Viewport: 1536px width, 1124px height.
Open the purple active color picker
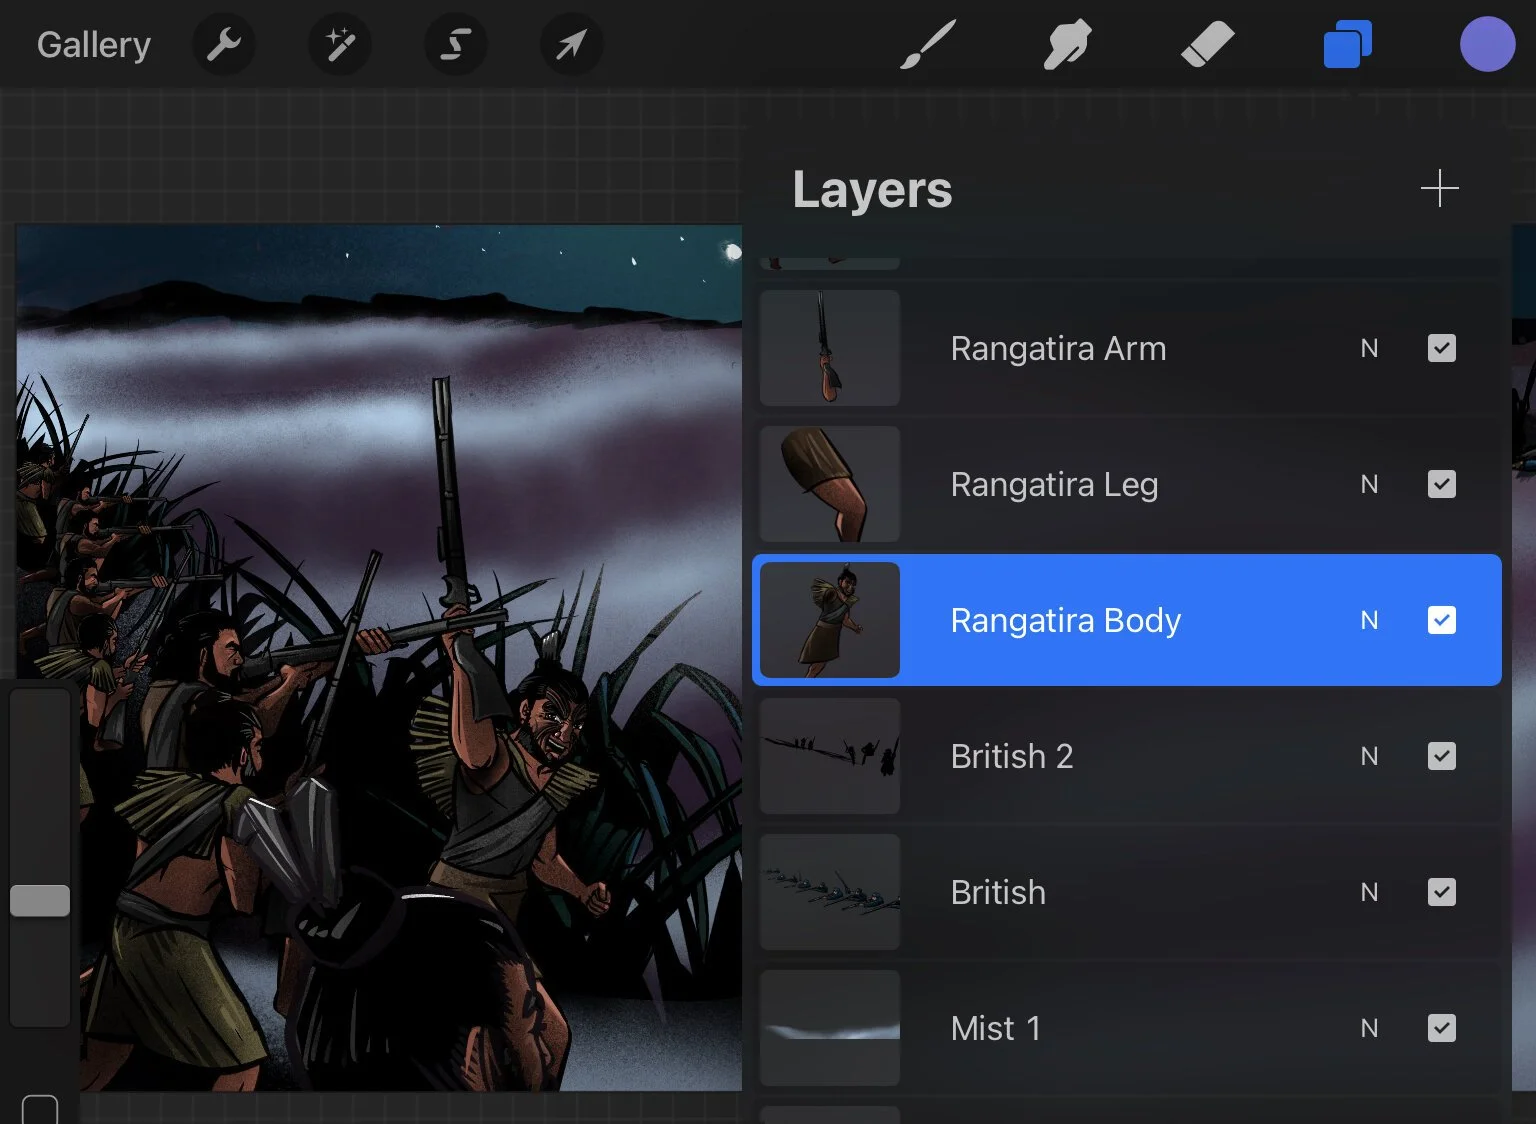tap(1487, 44)
